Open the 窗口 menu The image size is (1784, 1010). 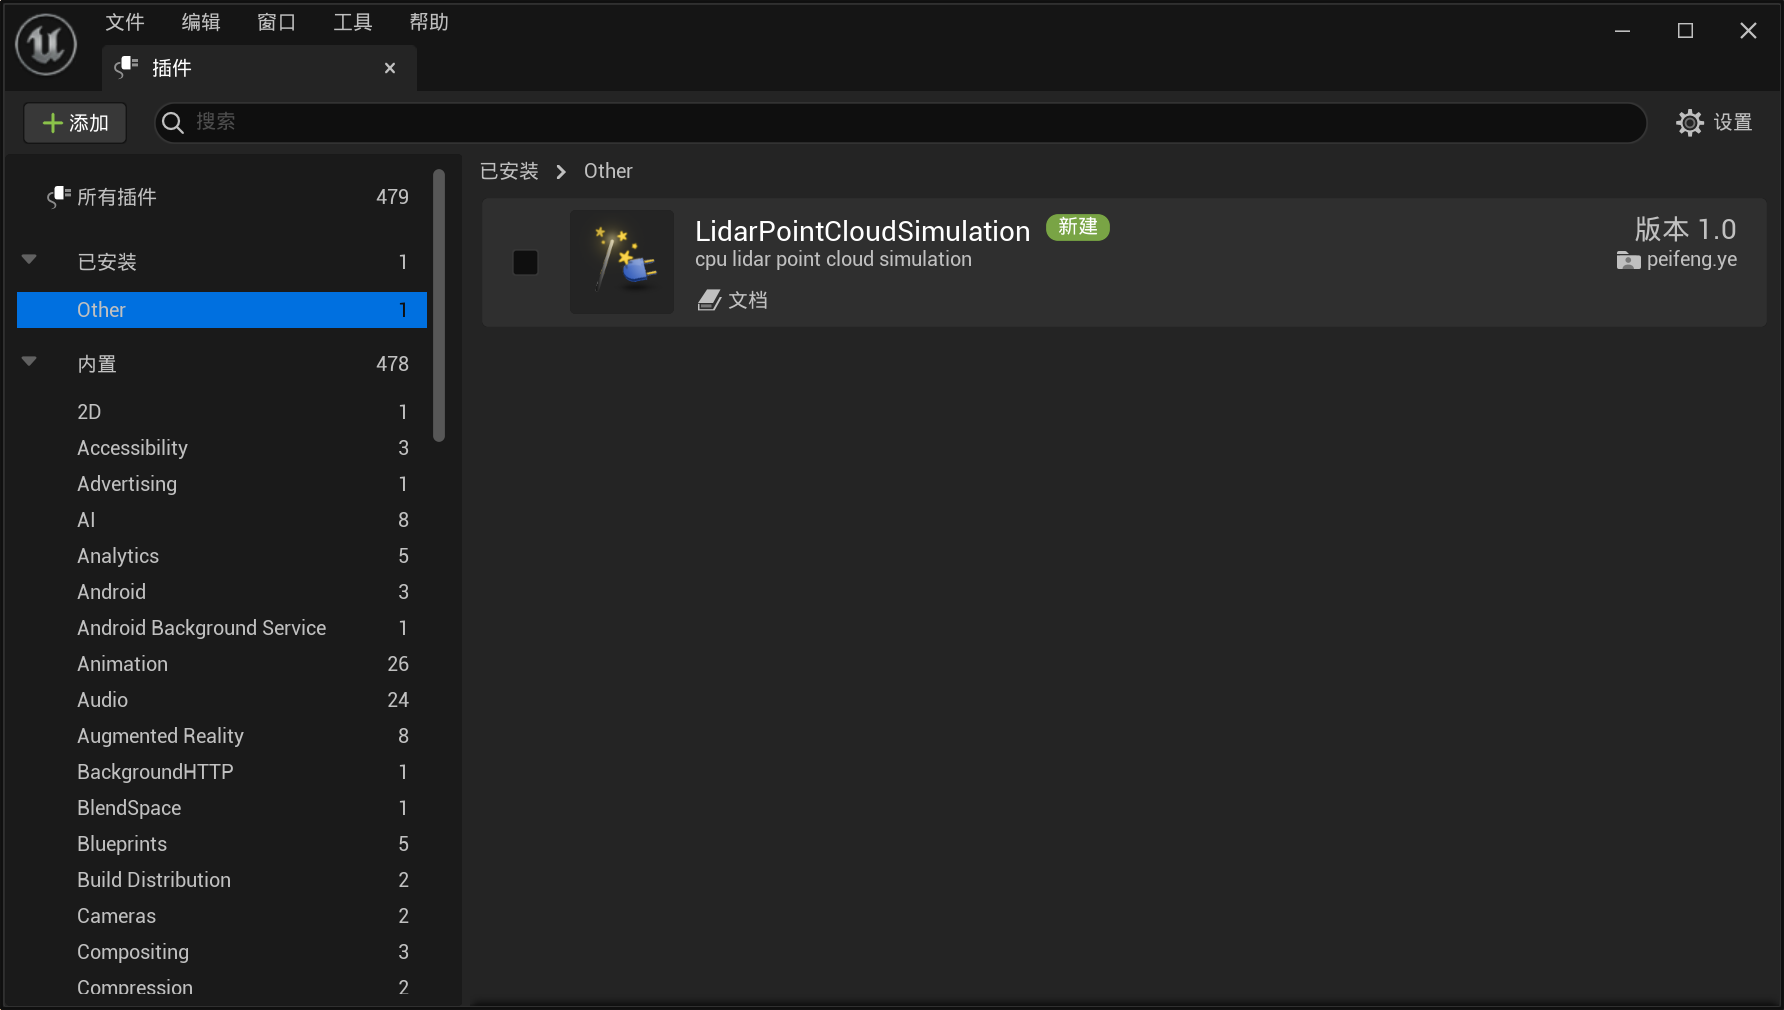pos(277,22)
